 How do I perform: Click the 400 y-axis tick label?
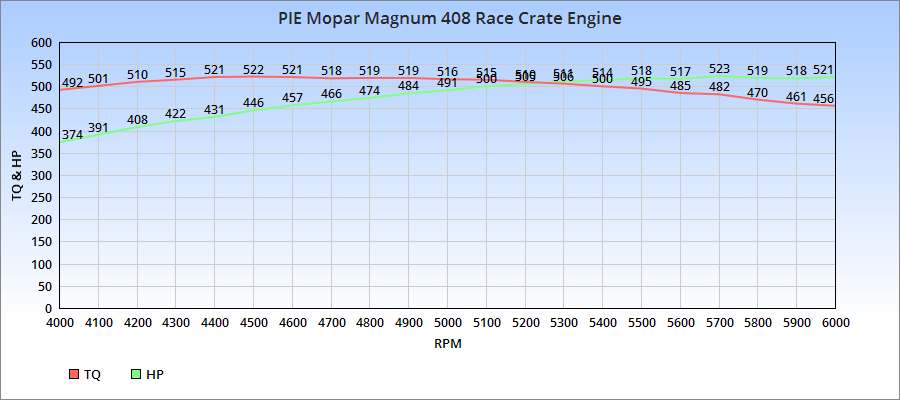coord(43,131)
